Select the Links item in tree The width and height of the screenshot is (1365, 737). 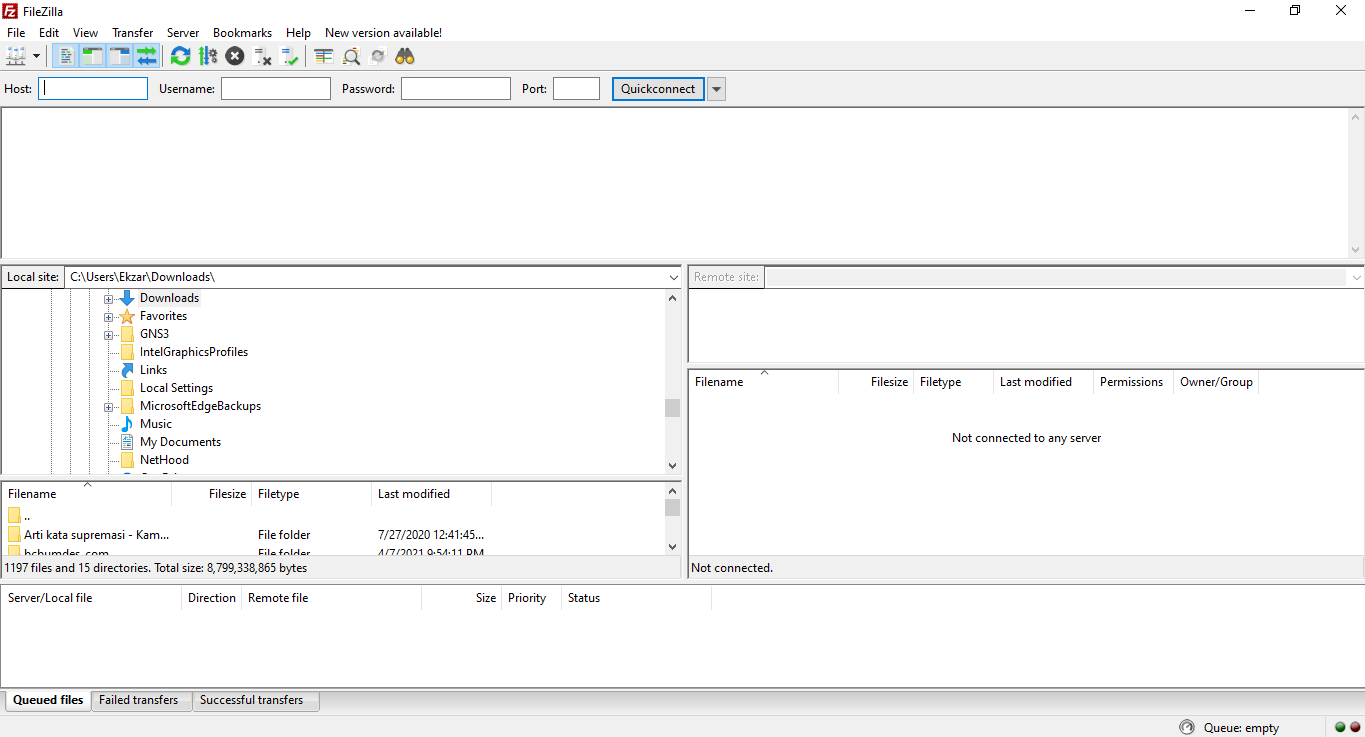pyautogui.click(x=153, y=370)
